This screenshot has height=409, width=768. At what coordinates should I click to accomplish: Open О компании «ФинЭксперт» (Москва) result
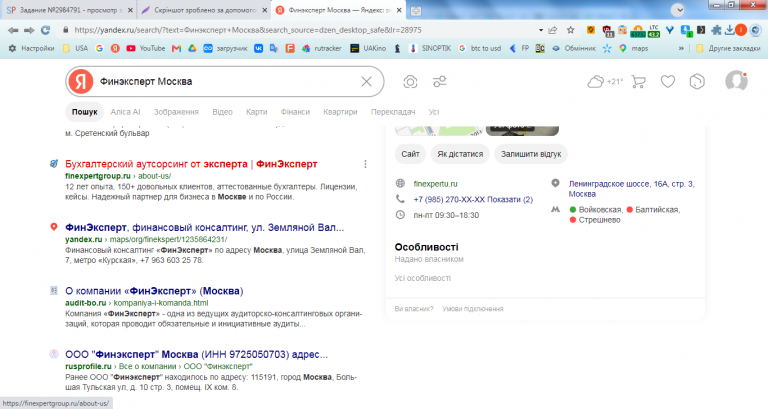coord(154,291)
